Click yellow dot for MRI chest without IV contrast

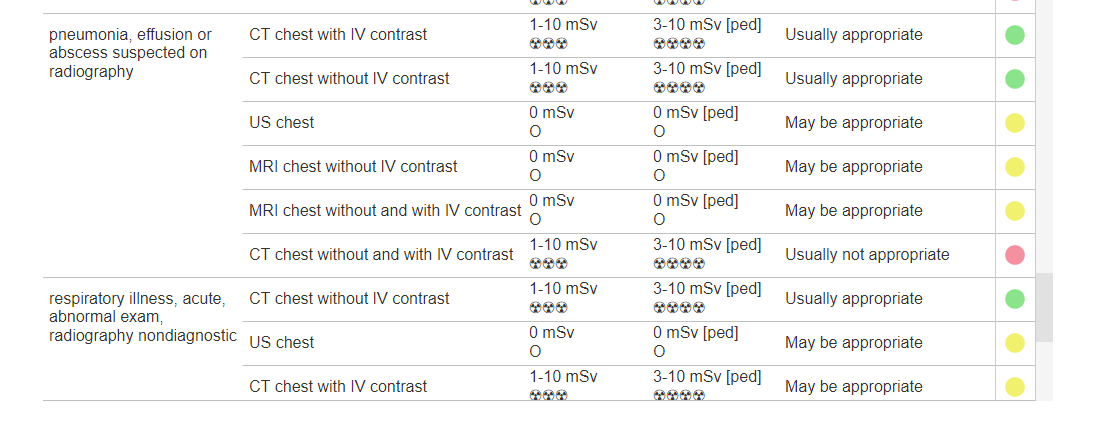pyautogui.click(x=1015, y=167)
